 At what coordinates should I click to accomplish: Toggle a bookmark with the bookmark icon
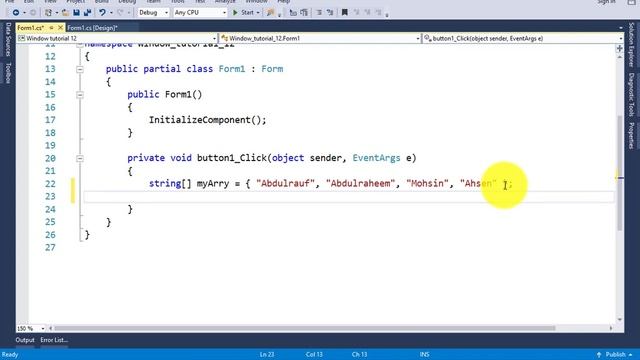coord(344,13)
